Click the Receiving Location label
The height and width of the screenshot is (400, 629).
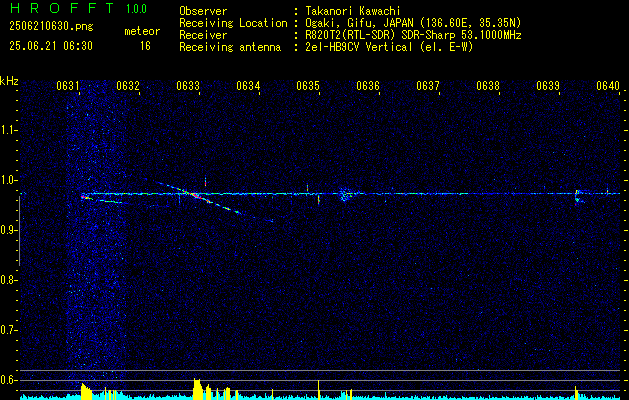coord(233,23)
